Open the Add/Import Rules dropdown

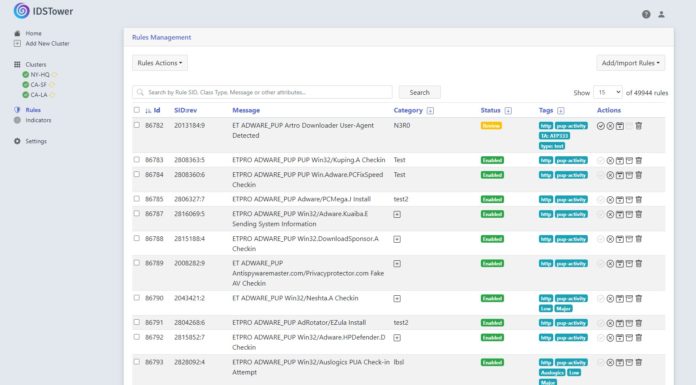click(630, 63)
